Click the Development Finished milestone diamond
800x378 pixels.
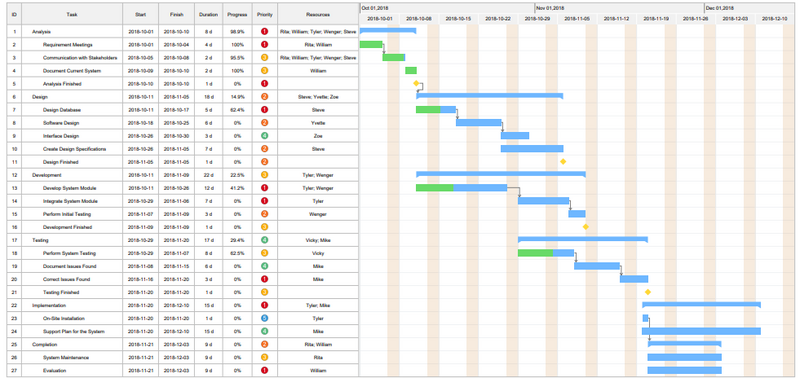pos(586,226)
